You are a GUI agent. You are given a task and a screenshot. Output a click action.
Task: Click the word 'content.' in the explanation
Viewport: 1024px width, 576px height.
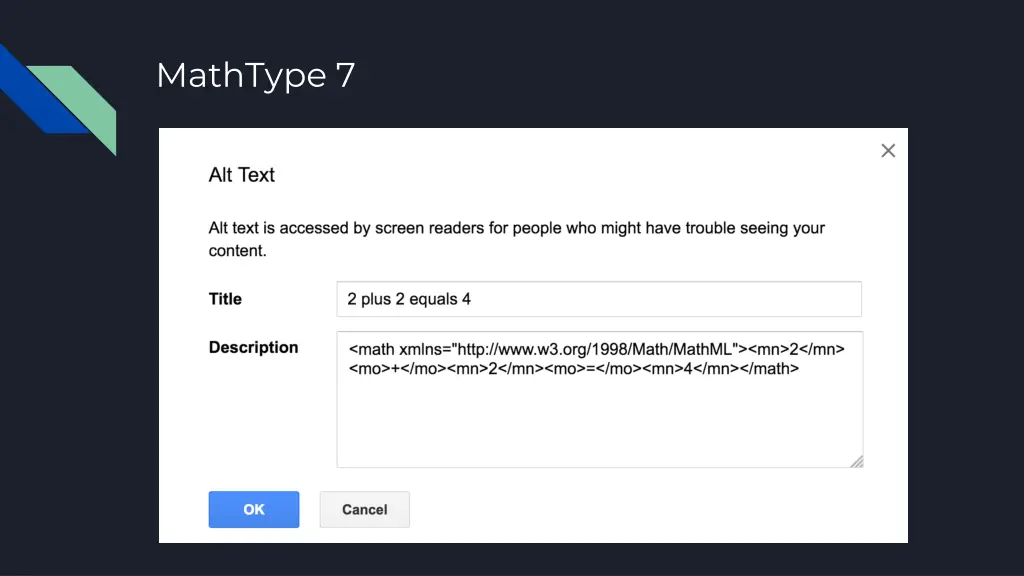[238, 251]
